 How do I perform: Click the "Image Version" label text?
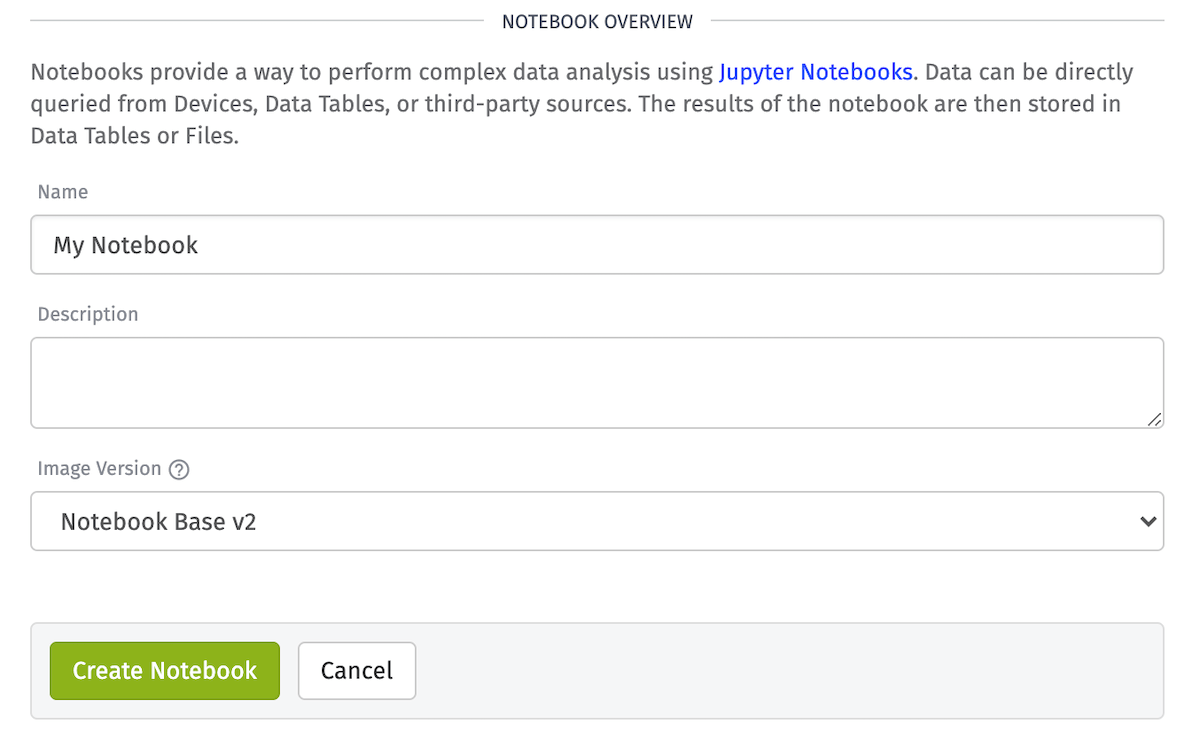(x=99, y=469)
